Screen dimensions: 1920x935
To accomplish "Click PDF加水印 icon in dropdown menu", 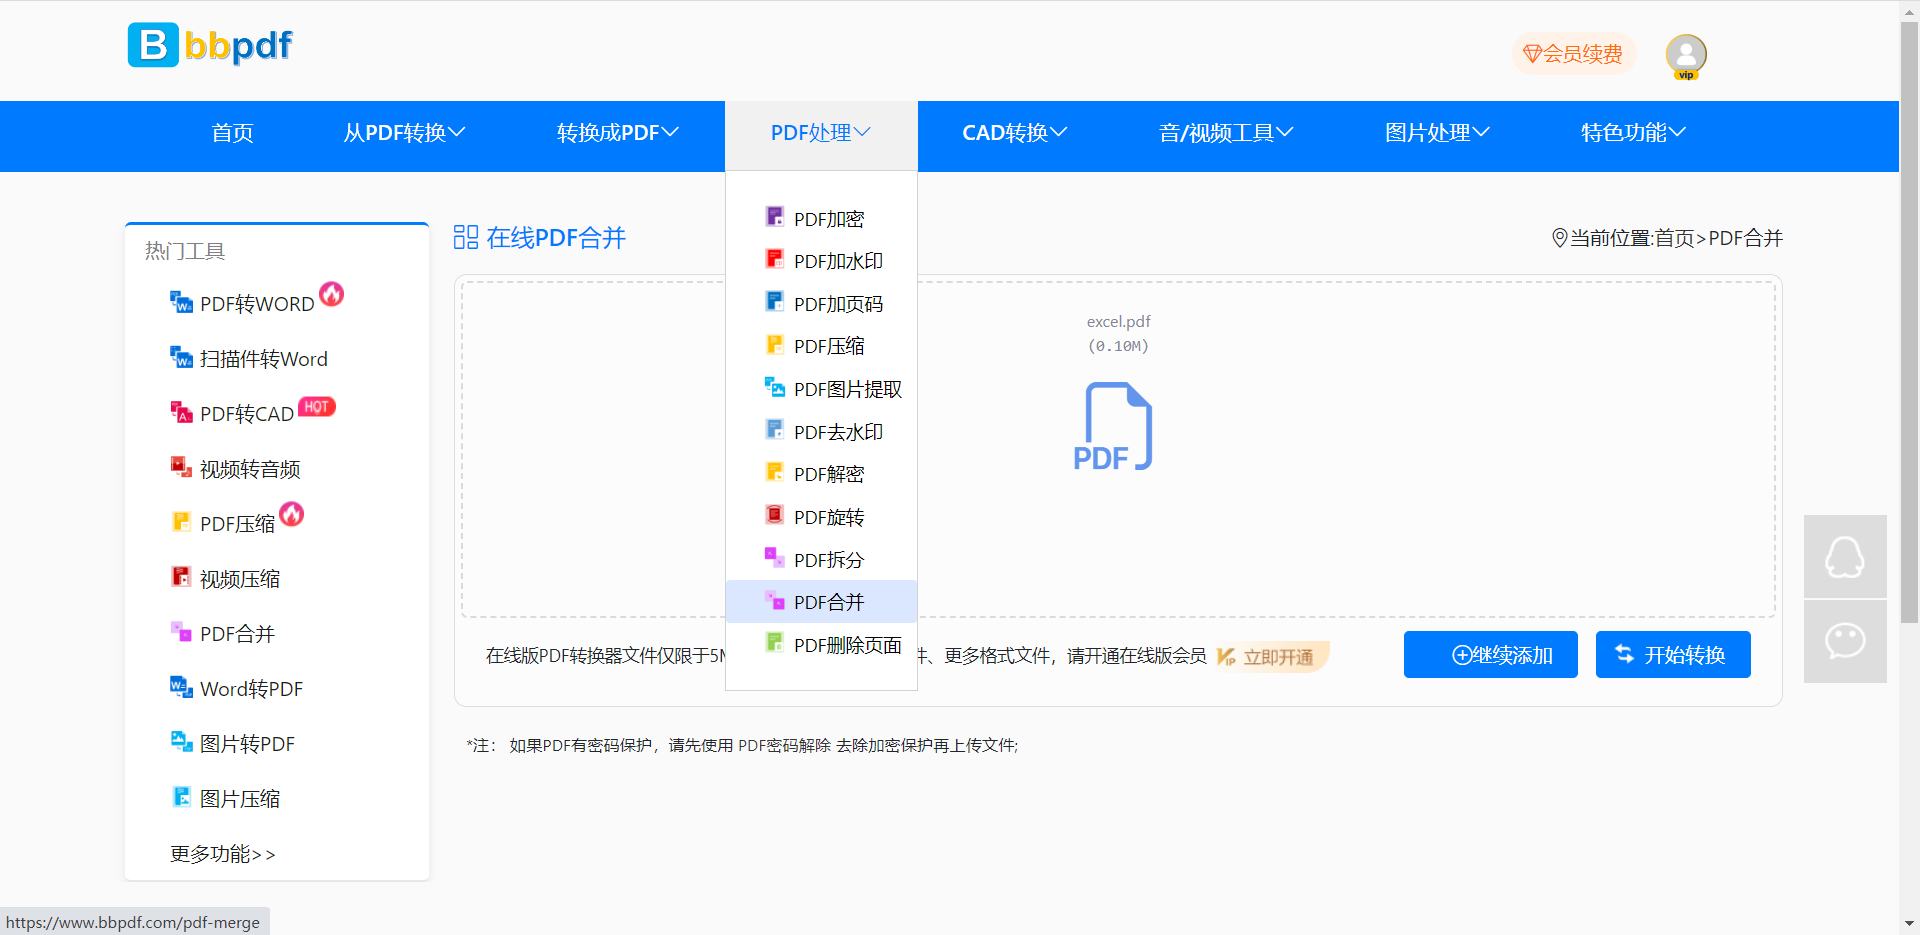I will 775,259.
